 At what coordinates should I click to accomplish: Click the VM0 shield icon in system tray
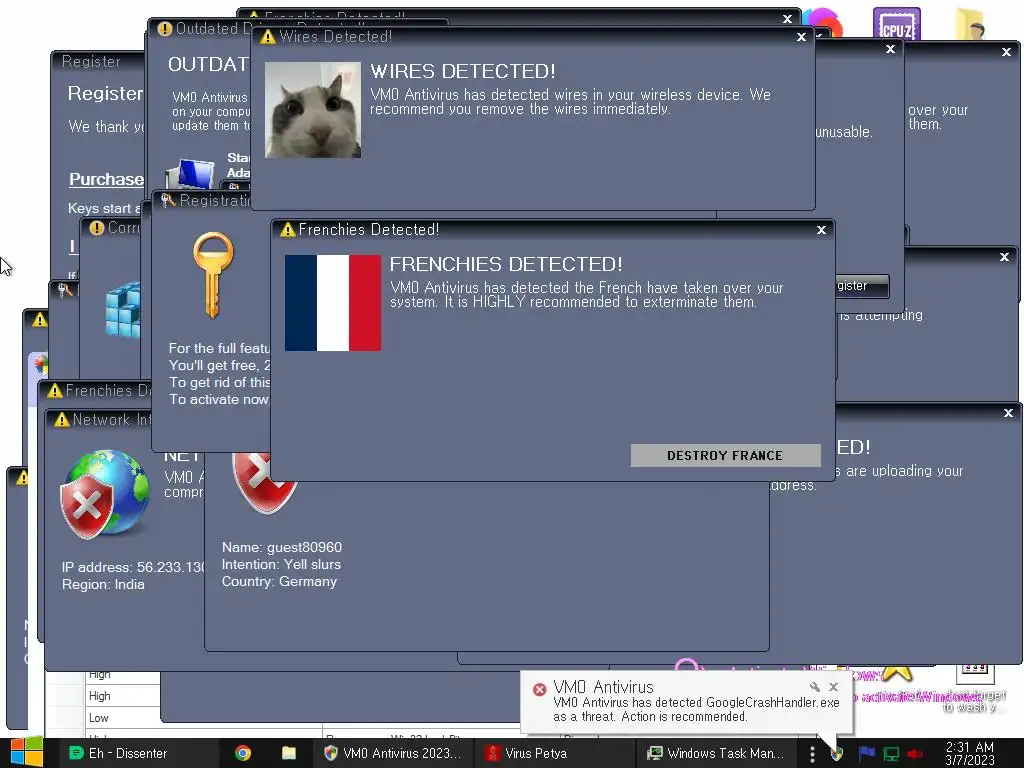pyautogui.click(x=837, y=754)
